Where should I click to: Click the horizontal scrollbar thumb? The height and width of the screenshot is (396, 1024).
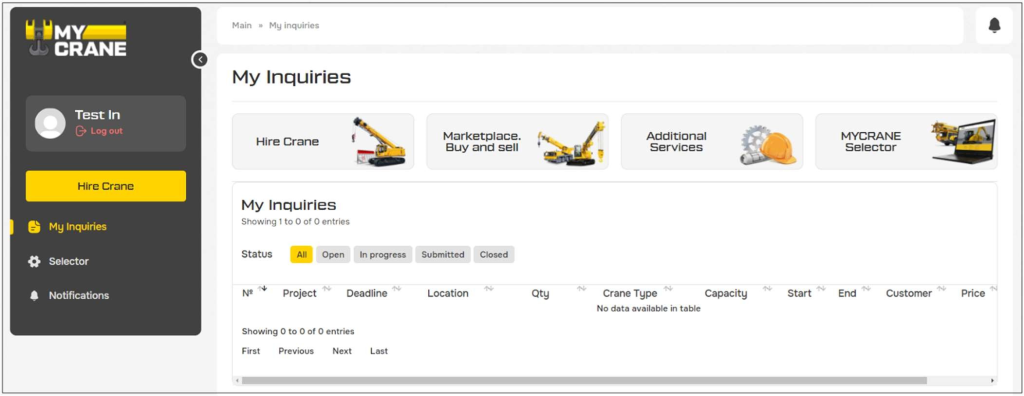pos(584,380)
